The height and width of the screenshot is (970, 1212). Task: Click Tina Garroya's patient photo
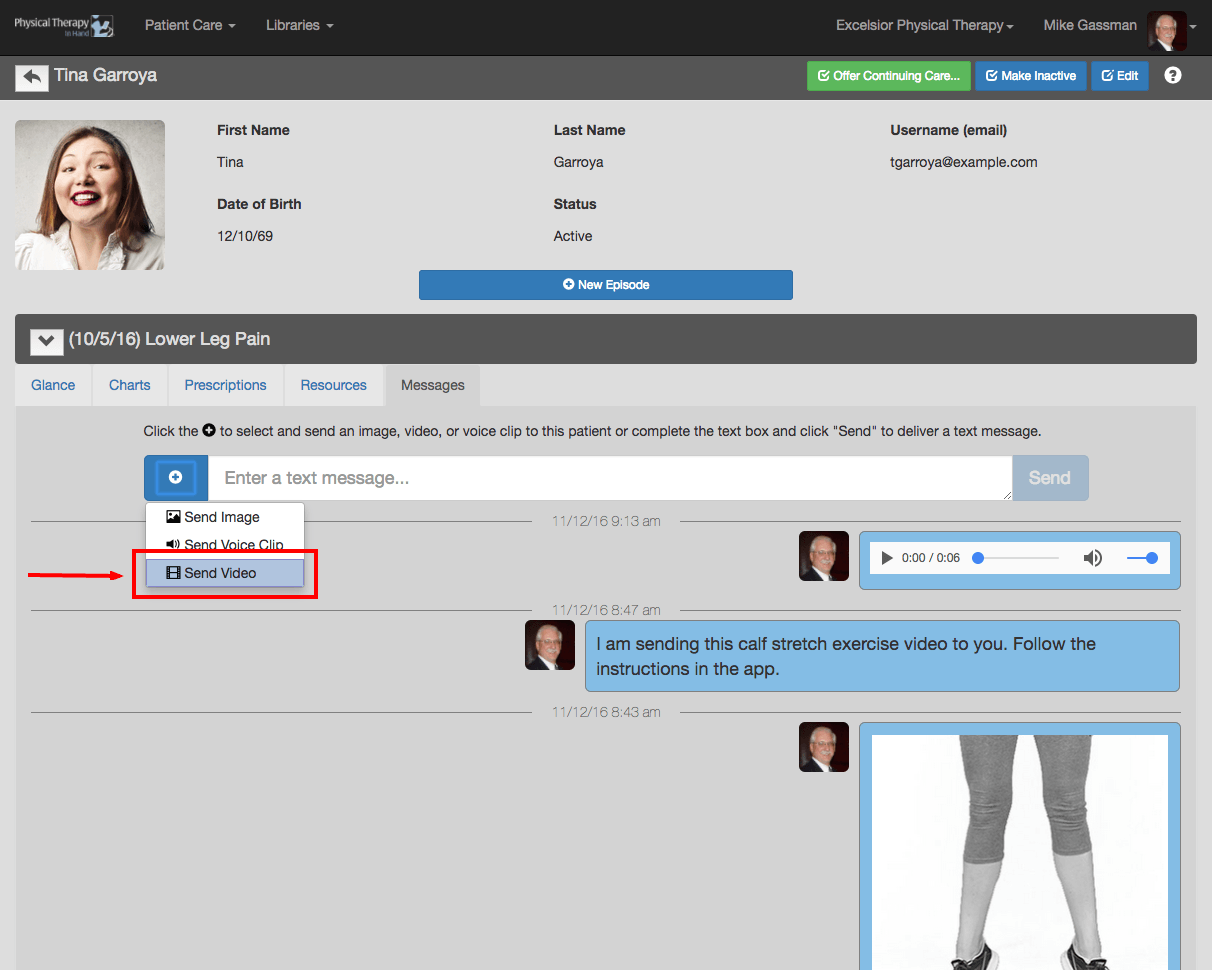(90, 195)
